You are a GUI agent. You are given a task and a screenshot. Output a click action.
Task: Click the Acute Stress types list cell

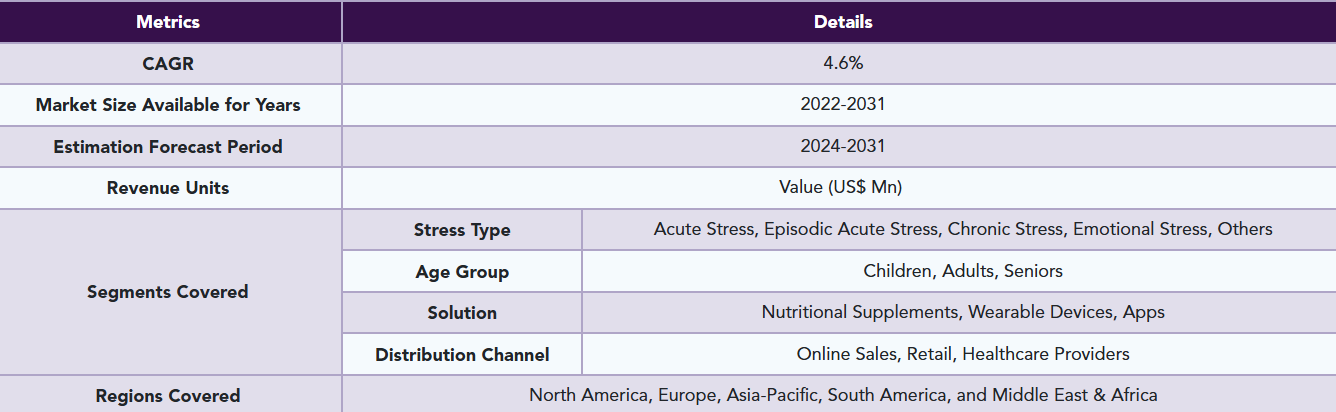point(963,230)
